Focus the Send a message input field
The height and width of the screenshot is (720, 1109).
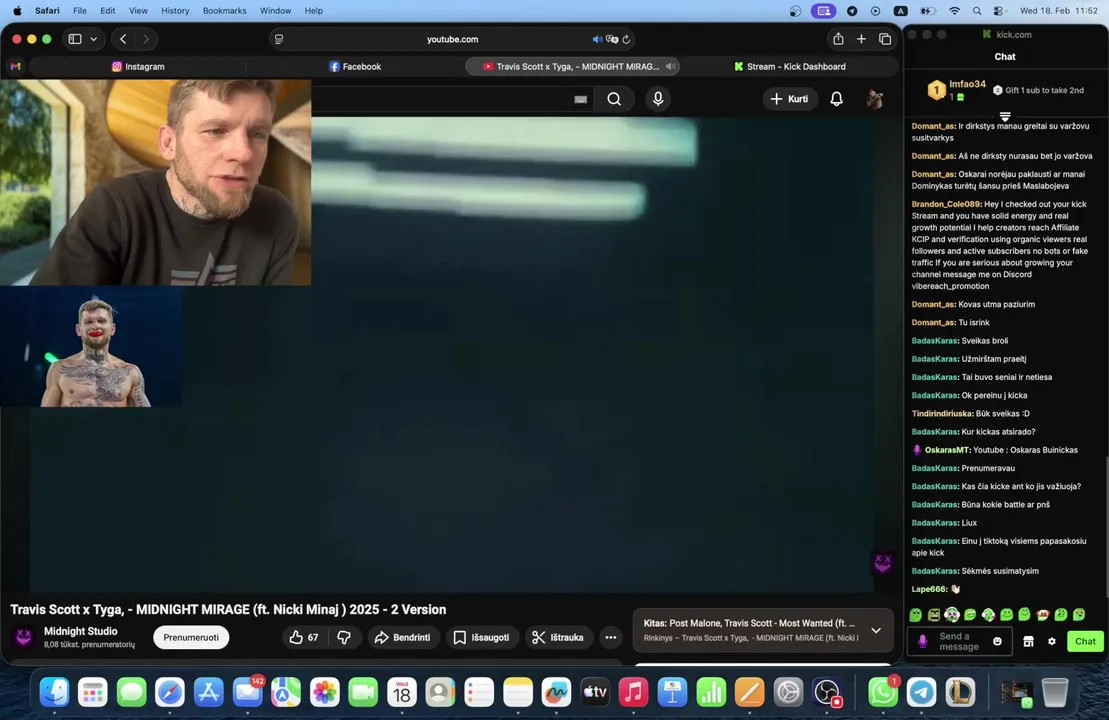click(958, 641)
